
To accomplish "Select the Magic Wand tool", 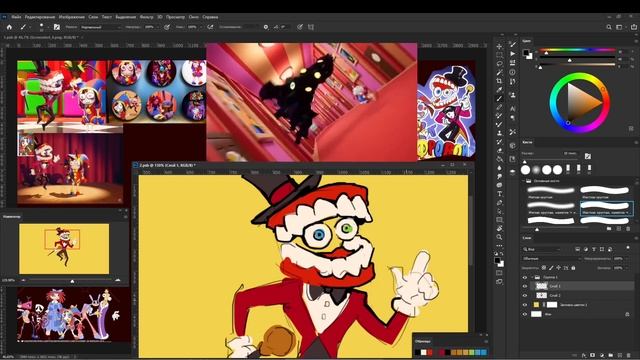I will point(499,72).
